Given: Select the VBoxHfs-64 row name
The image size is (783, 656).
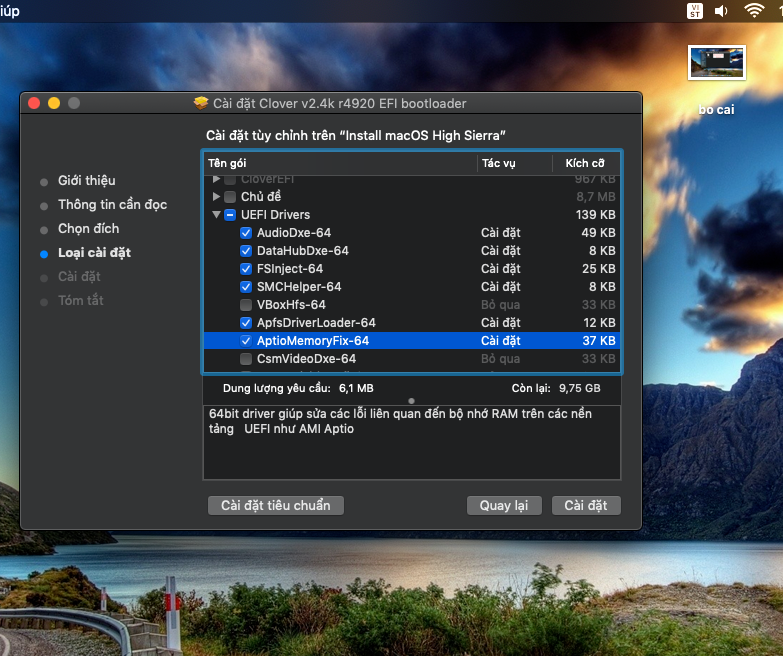Looking at the screenshot, I should coord(291,305).
